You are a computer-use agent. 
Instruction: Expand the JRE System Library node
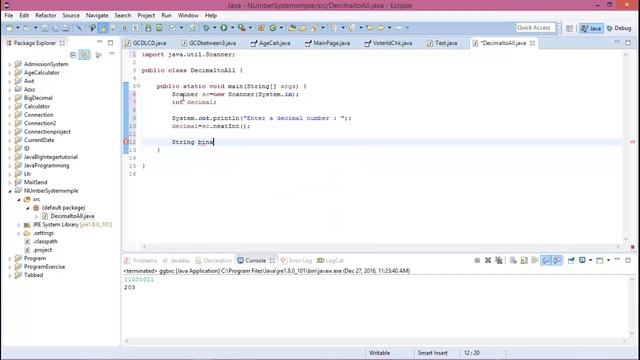(x=19, y=225)
